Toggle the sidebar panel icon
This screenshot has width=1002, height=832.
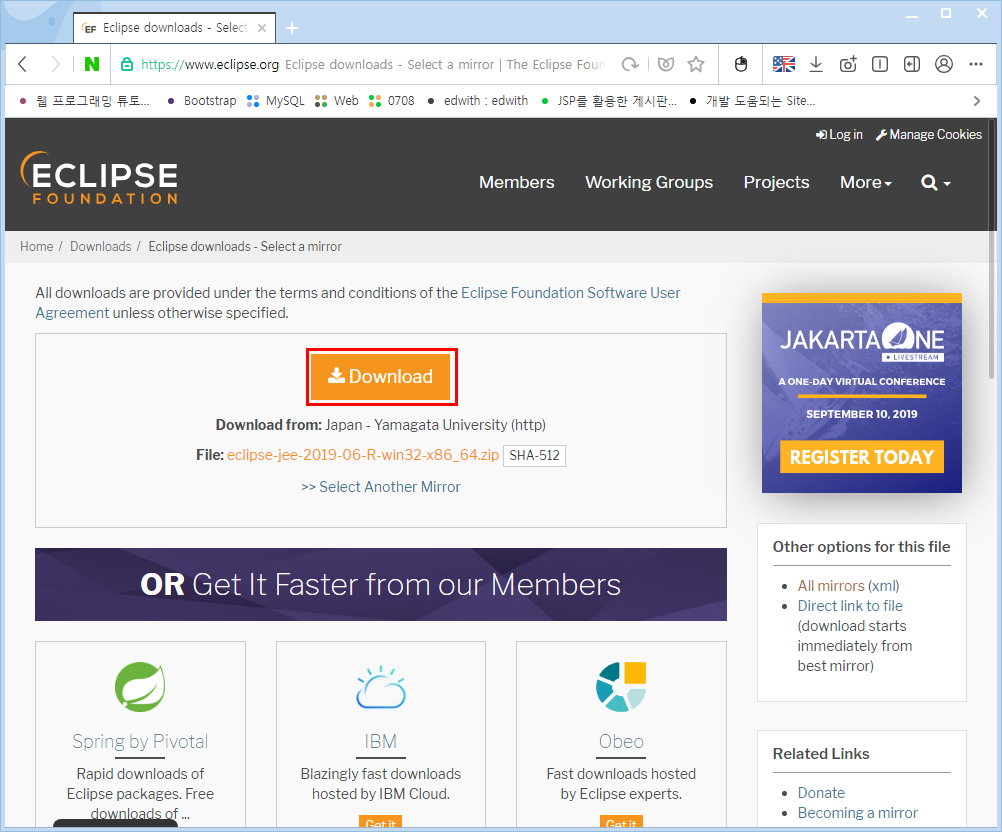click(912, 64)
